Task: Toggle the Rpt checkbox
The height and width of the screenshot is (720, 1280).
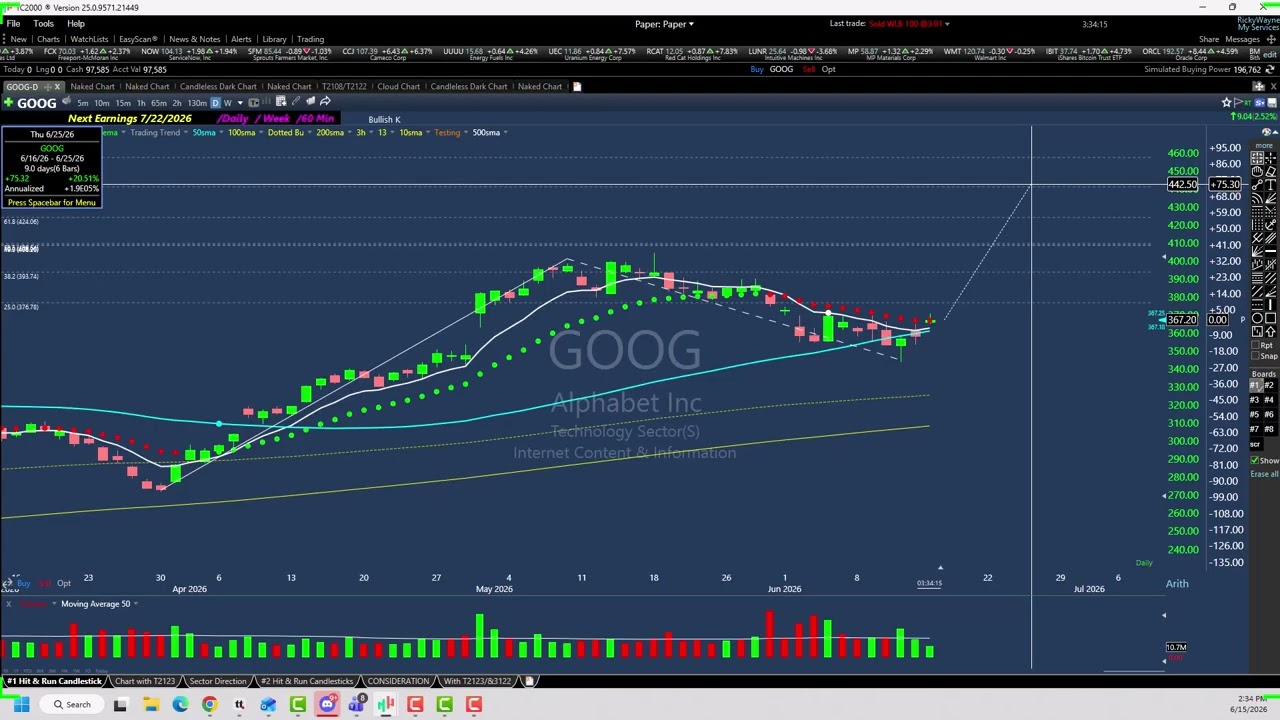Action: [1254, 345]
